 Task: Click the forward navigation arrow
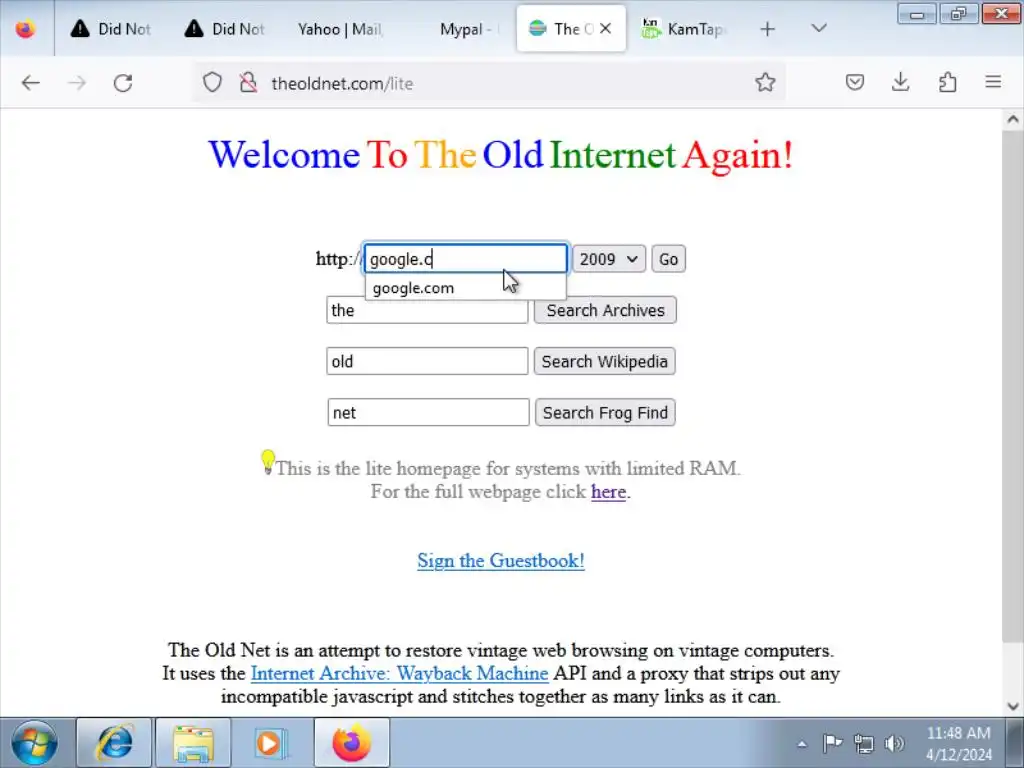coord(77,83)
